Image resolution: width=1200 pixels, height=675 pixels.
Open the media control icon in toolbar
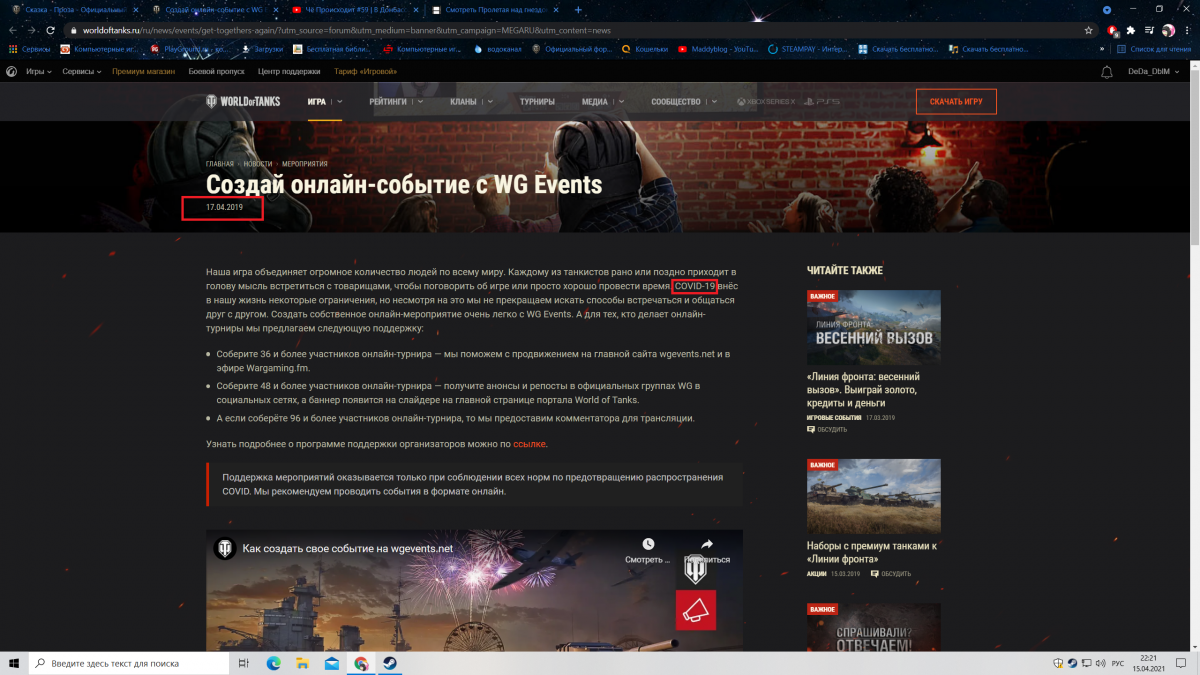click(1149, 30)
